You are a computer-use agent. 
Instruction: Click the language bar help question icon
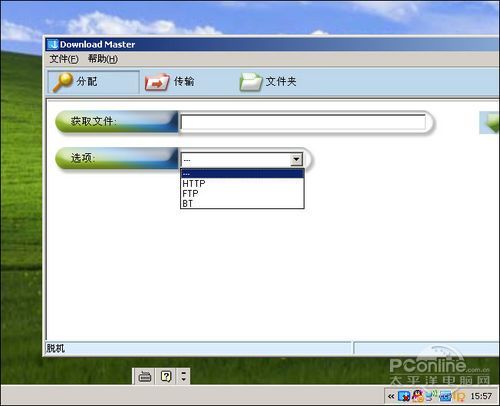click(x=166, y=377)
